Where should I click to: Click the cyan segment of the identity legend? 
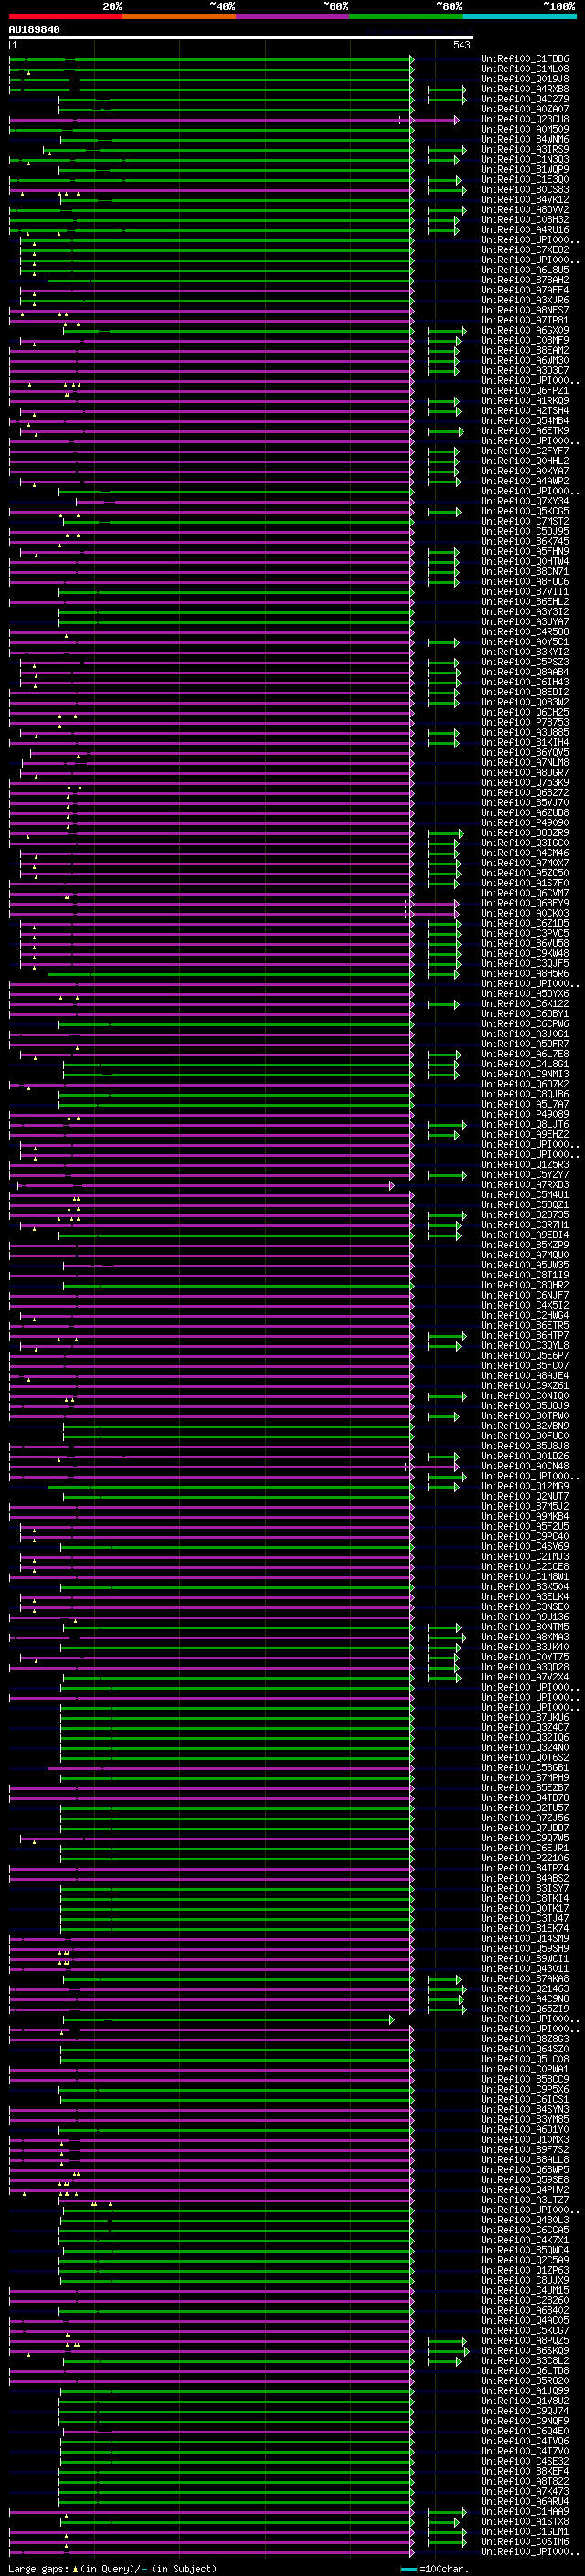pyautogui.click(x=519, y=16)
